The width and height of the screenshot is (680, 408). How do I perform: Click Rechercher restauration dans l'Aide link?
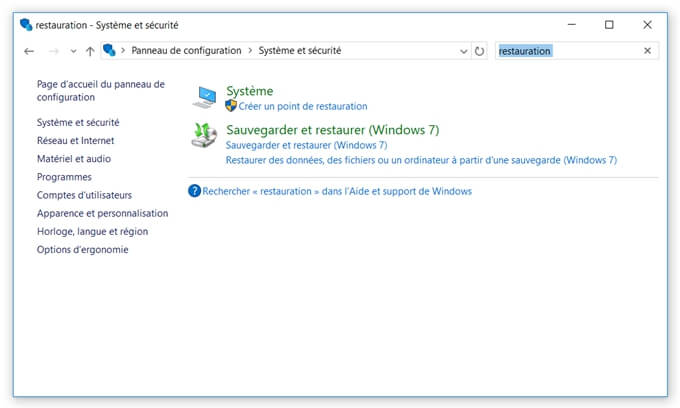point(337,191)
